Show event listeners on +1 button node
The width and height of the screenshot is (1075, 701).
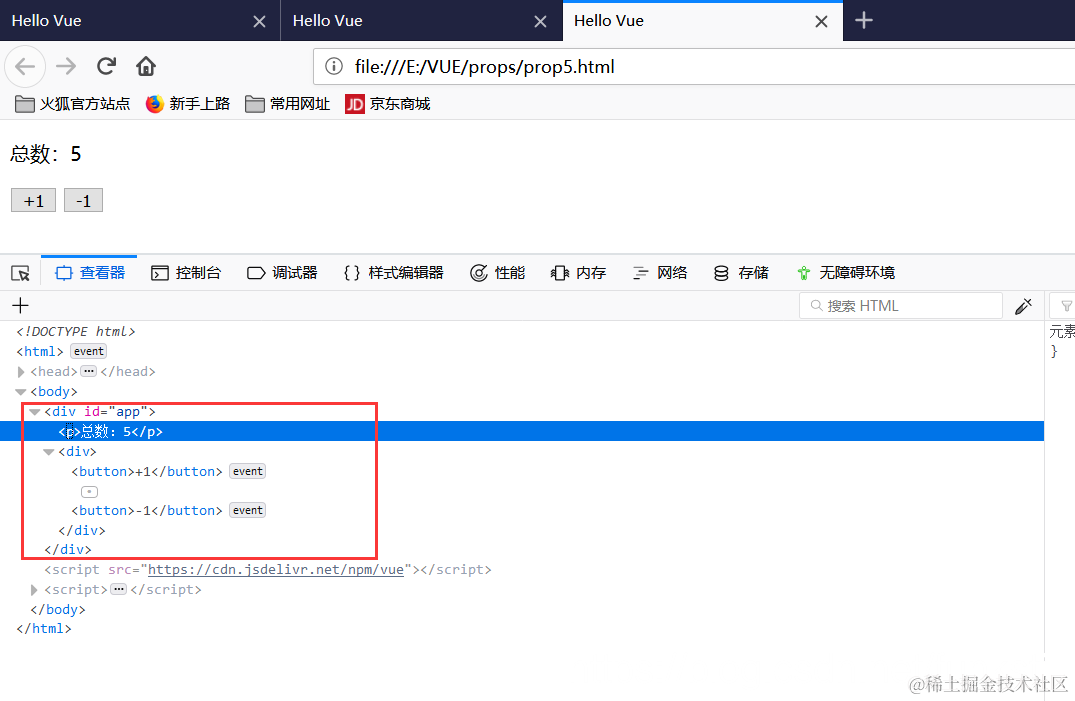247,471
